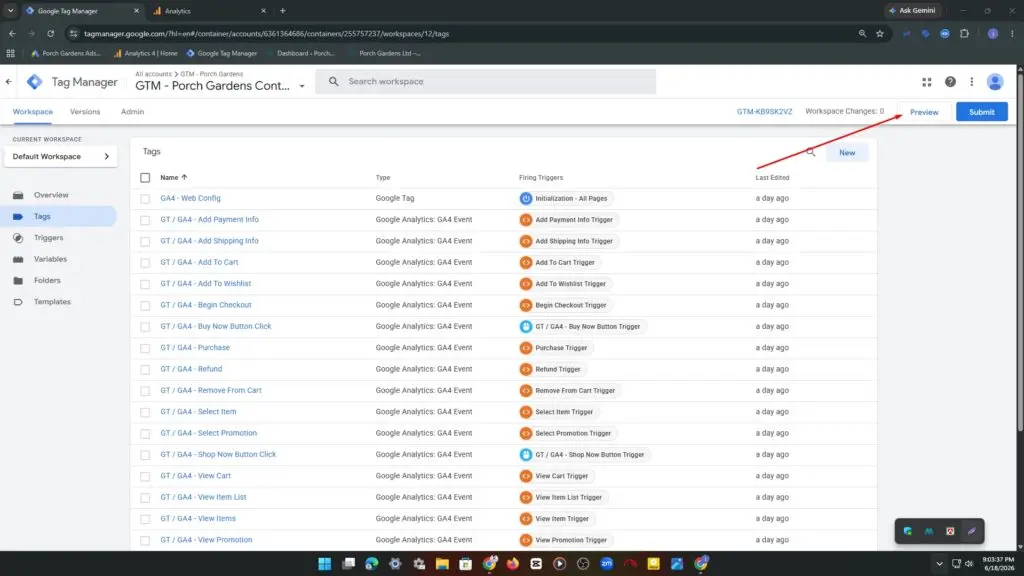Image resolution: width=1024 pixels, height=576 pixels.
Task: Click the Folders sidebar icon
Action: (18, 280)
